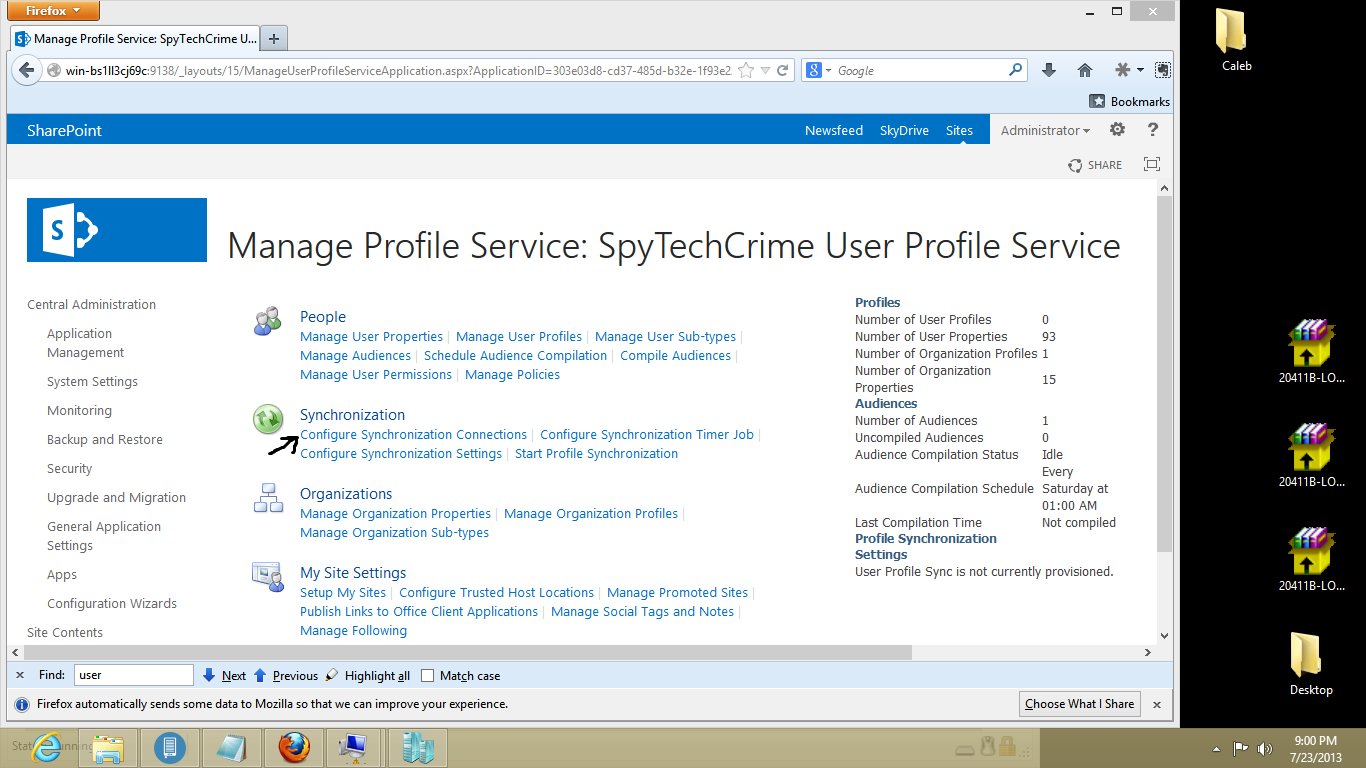Expand the Administrator user menu

[1045, 130]
